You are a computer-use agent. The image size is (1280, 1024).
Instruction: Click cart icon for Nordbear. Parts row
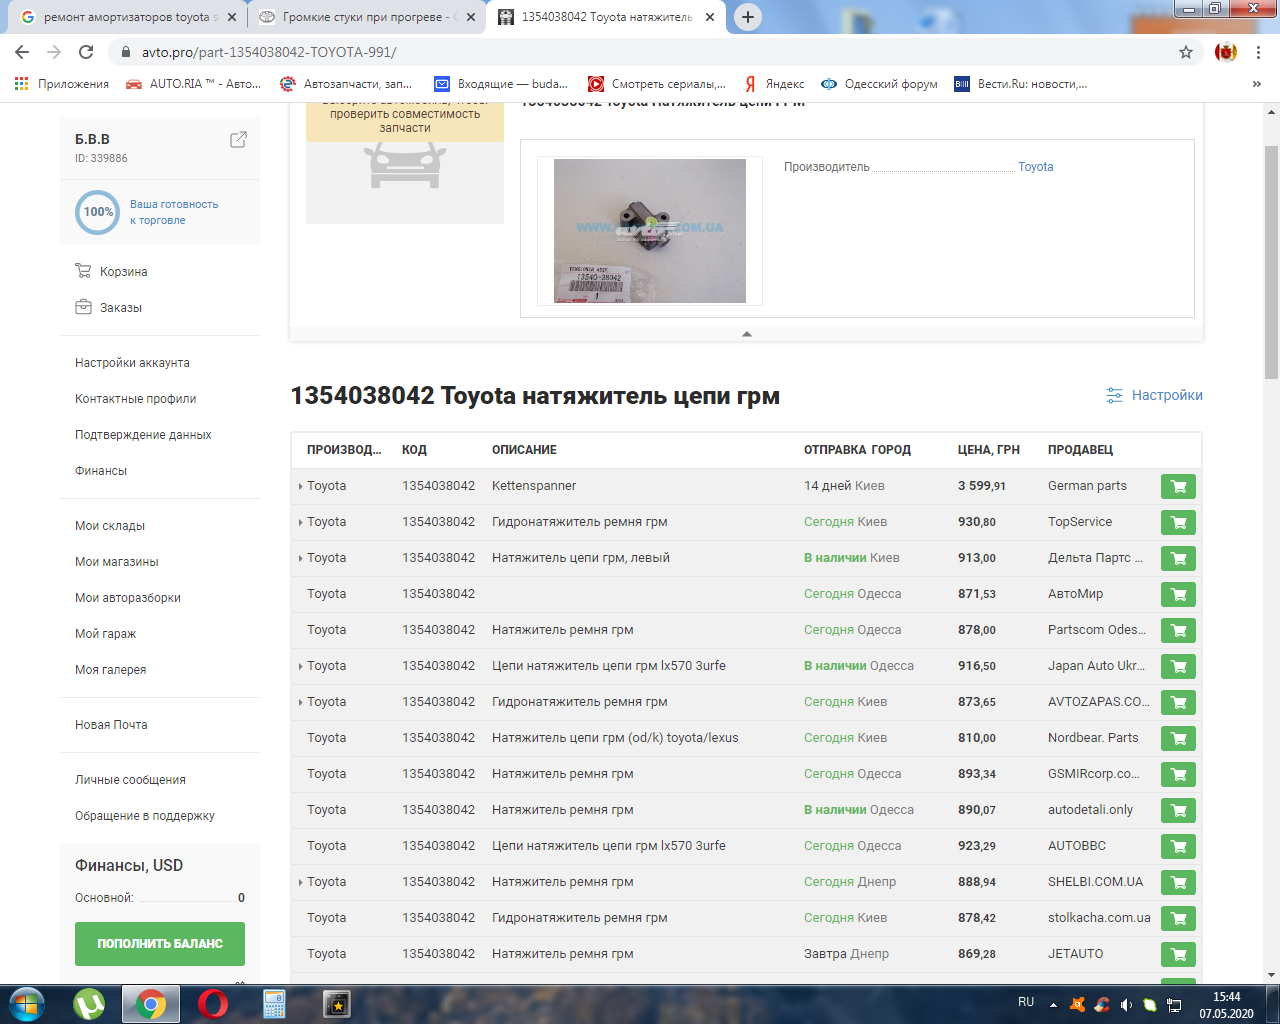1178,739
